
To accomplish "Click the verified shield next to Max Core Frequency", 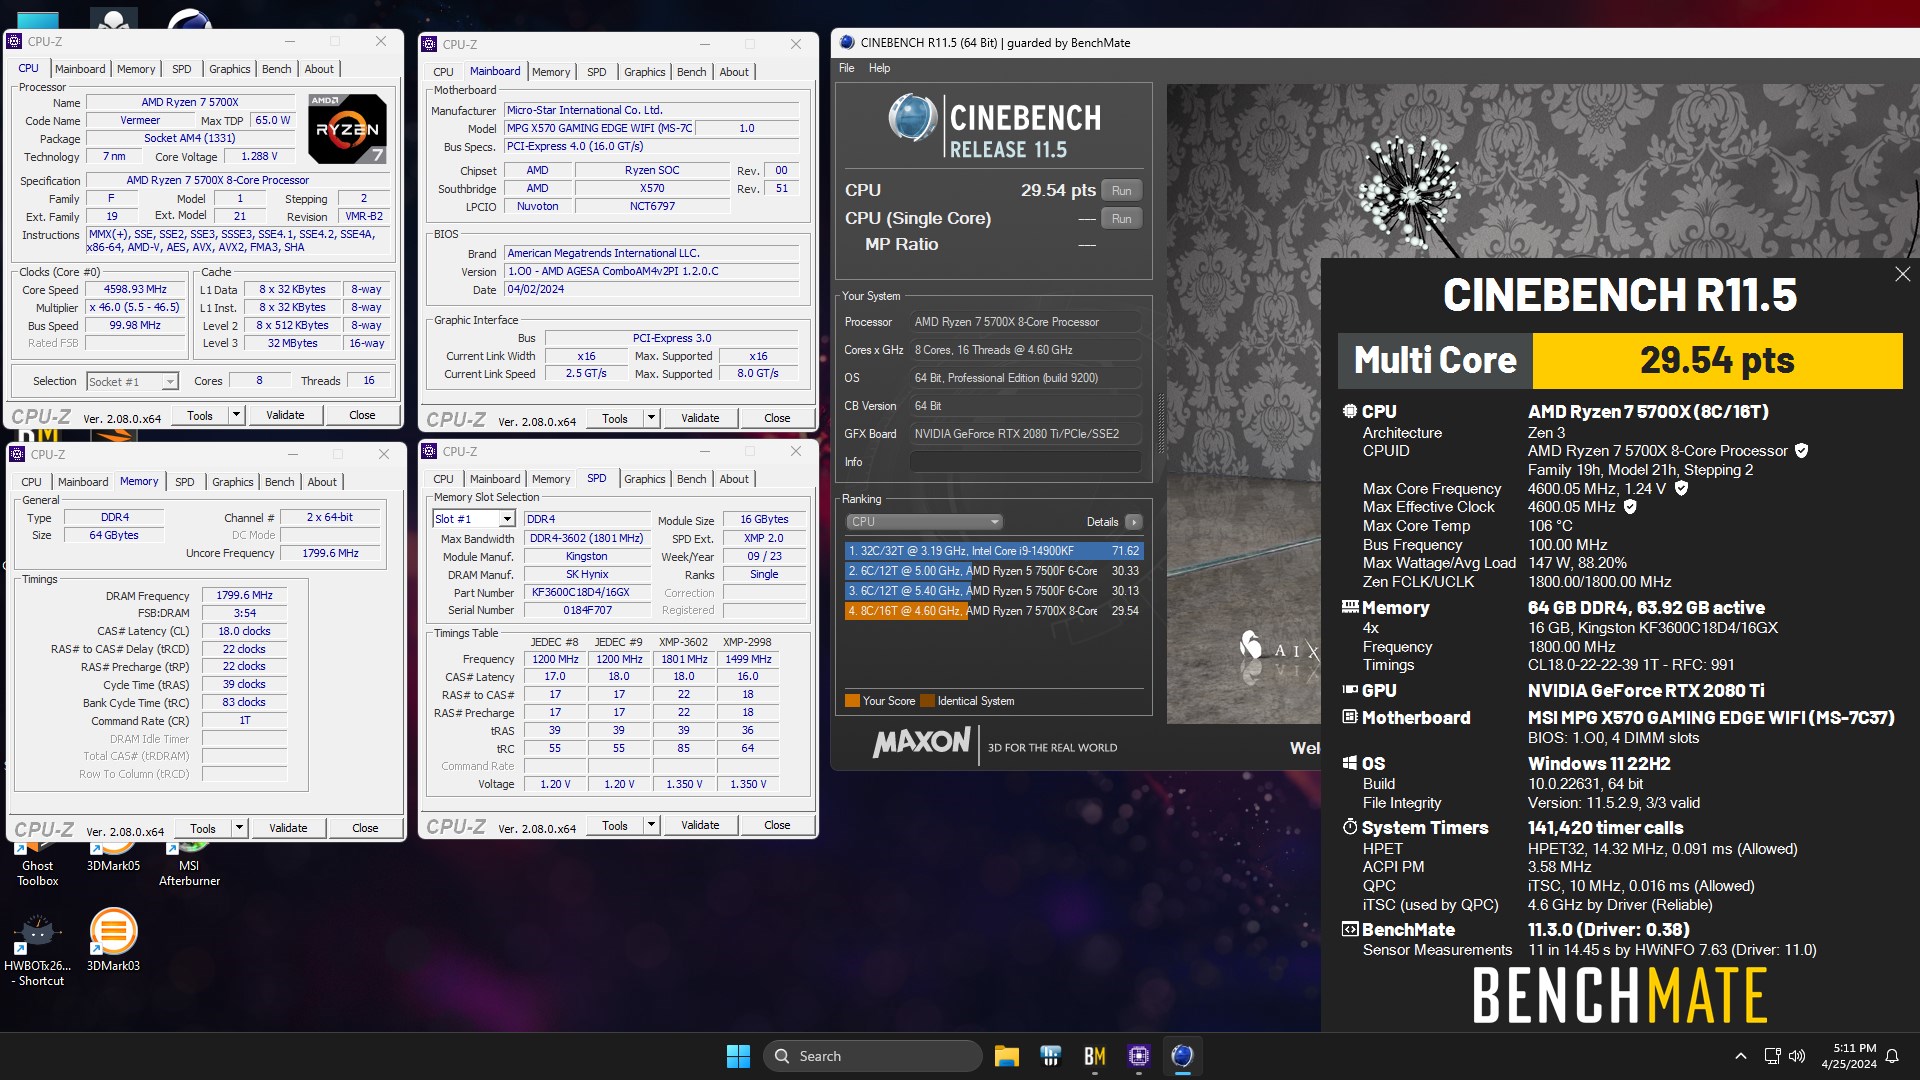I will [1681, 488].
